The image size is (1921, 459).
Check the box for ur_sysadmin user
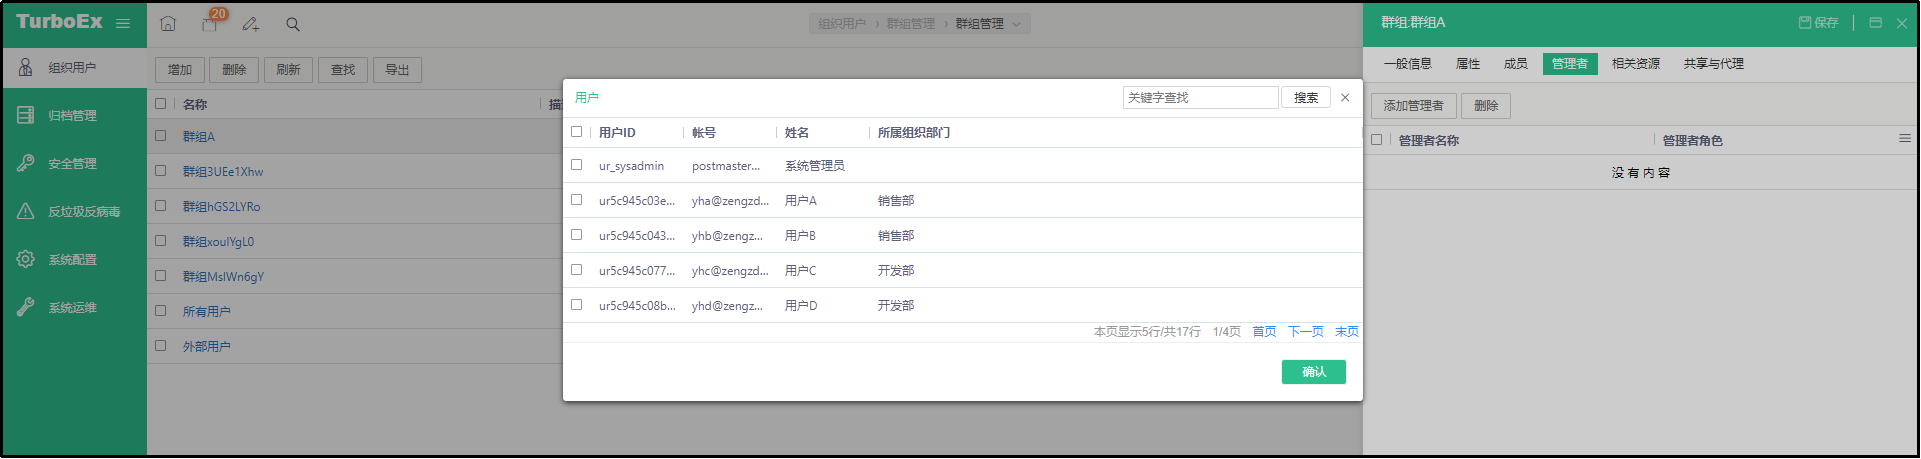click(577, 165)
